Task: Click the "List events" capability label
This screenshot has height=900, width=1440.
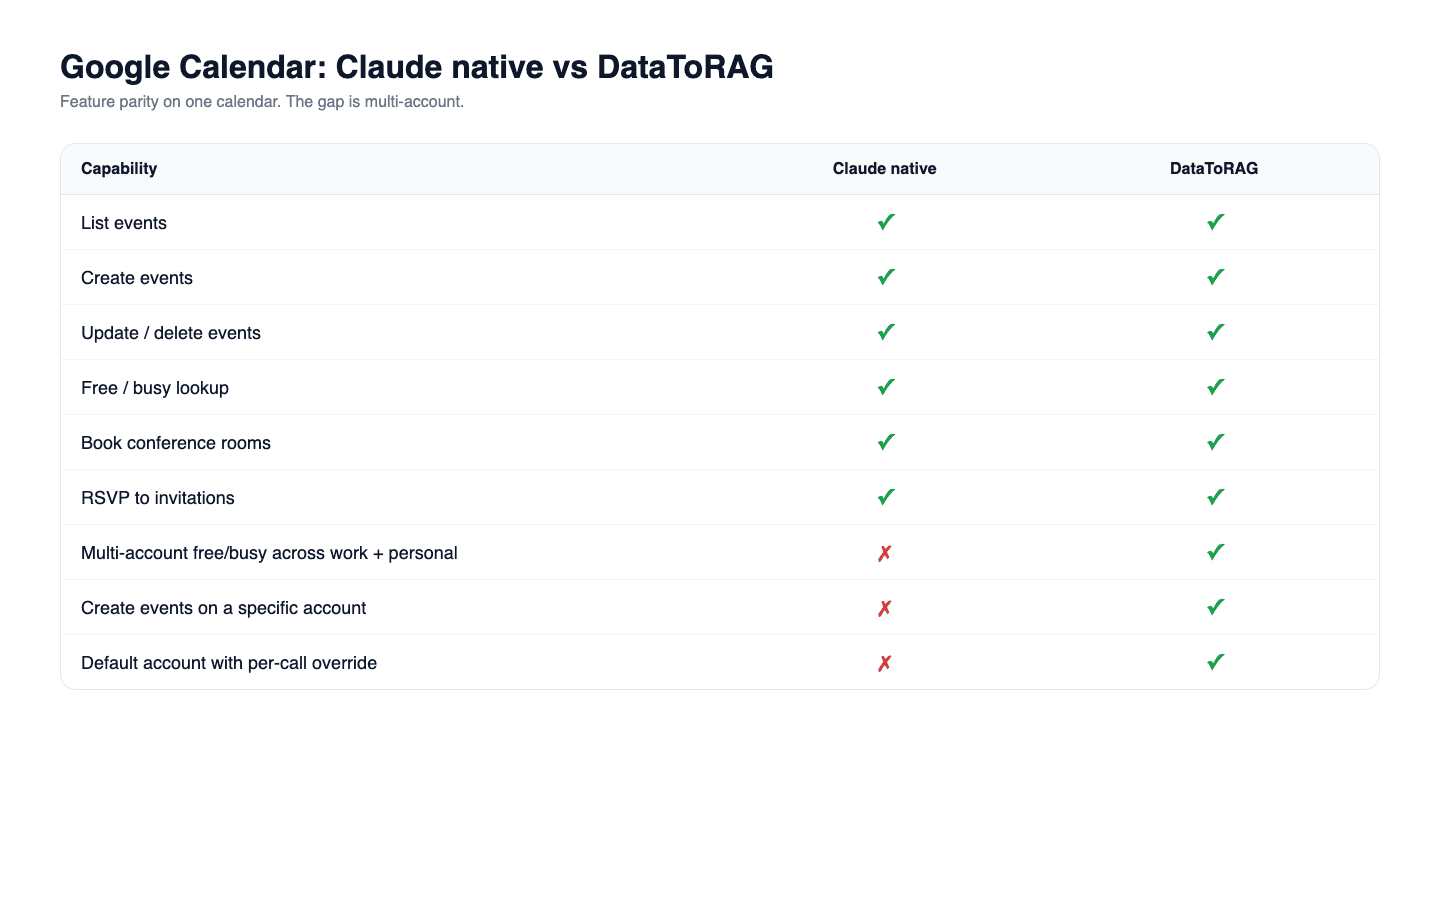Action: [124, 223]
